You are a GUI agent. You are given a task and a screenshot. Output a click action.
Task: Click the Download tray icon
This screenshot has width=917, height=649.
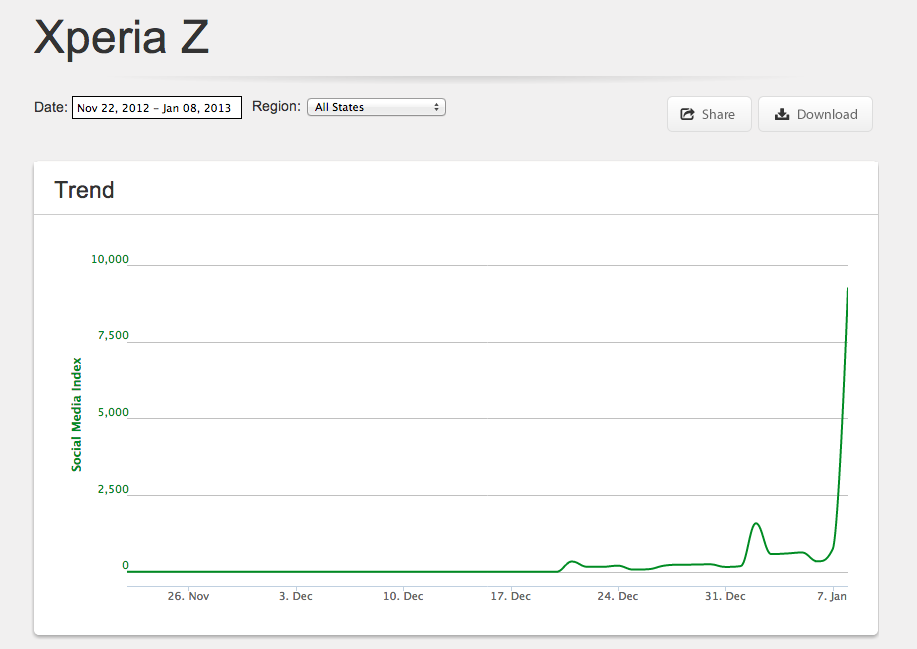782,114
